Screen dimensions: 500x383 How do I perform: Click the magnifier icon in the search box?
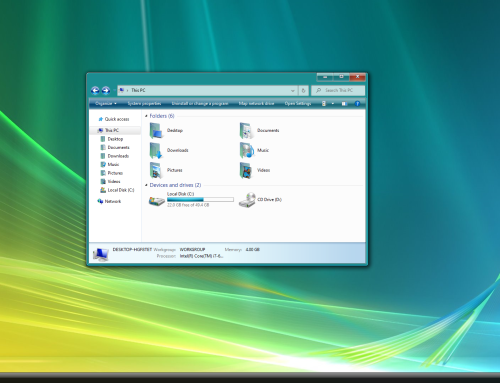pyautogui.click(x=319, y=90)
